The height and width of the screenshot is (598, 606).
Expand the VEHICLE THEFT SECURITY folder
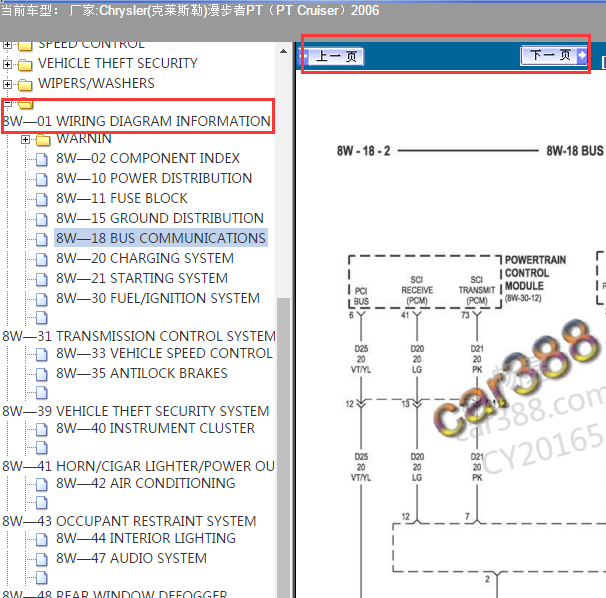pos(7,64)
